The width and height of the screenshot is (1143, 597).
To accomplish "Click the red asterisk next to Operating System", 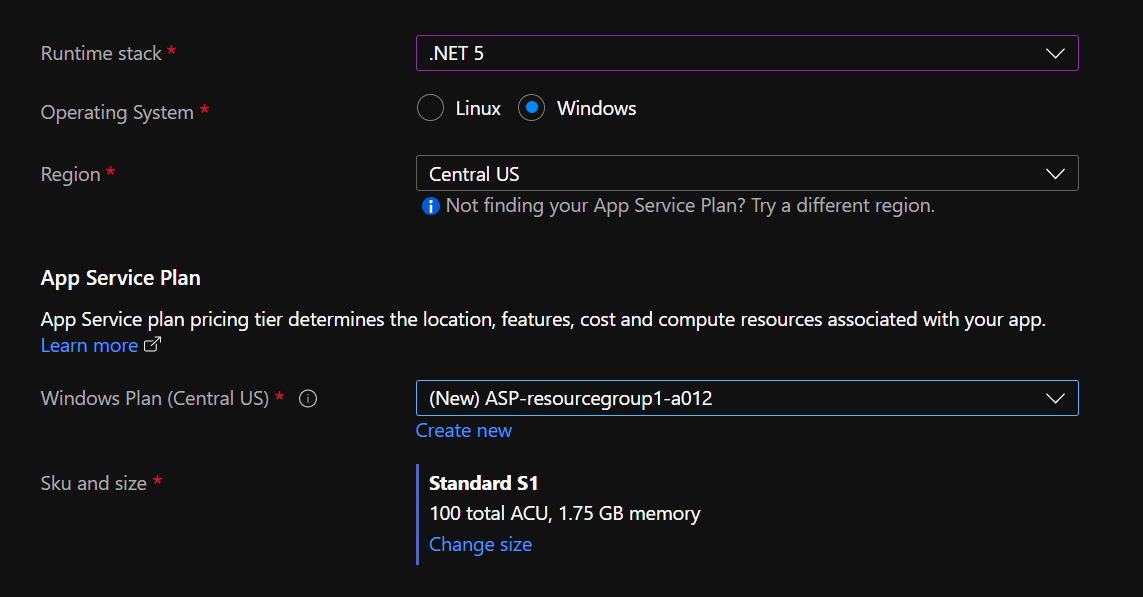I will point(205,112).
